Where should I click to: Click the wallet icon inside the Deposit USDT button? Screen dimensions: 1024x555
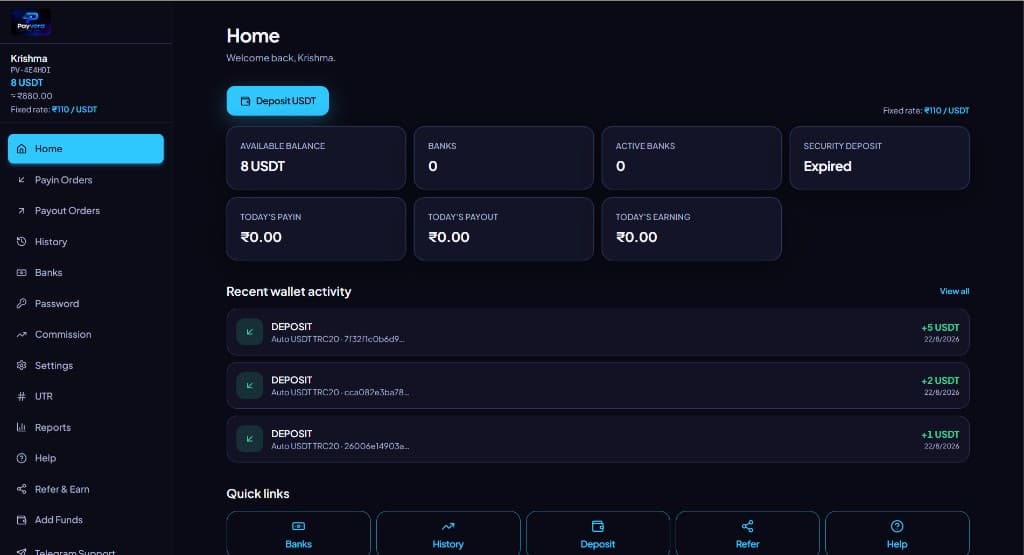(x=246, y=101)
